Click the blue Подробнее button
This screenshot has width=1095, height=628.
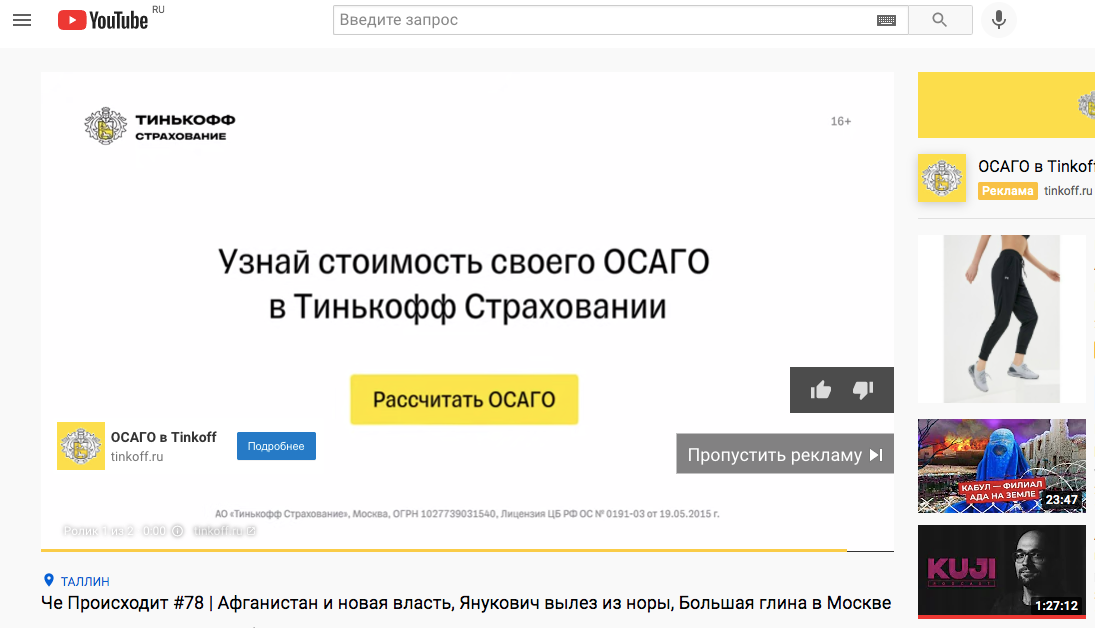pyautogui.click(x=276, y=446)
